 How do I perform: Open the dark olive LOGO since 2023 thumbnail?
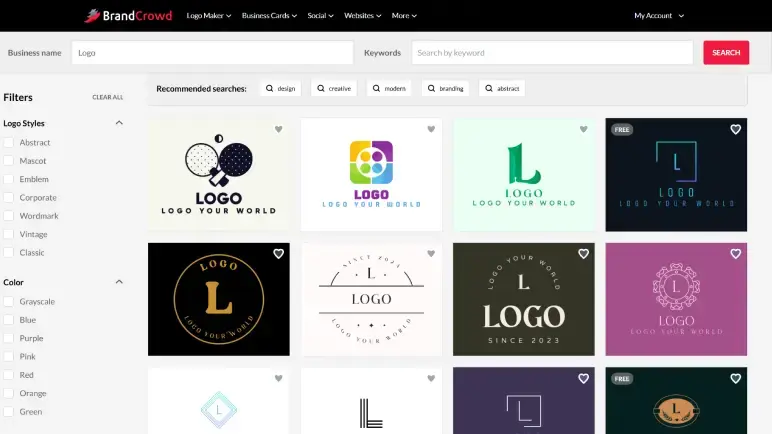pyautogui.click(x=523, y=299)
